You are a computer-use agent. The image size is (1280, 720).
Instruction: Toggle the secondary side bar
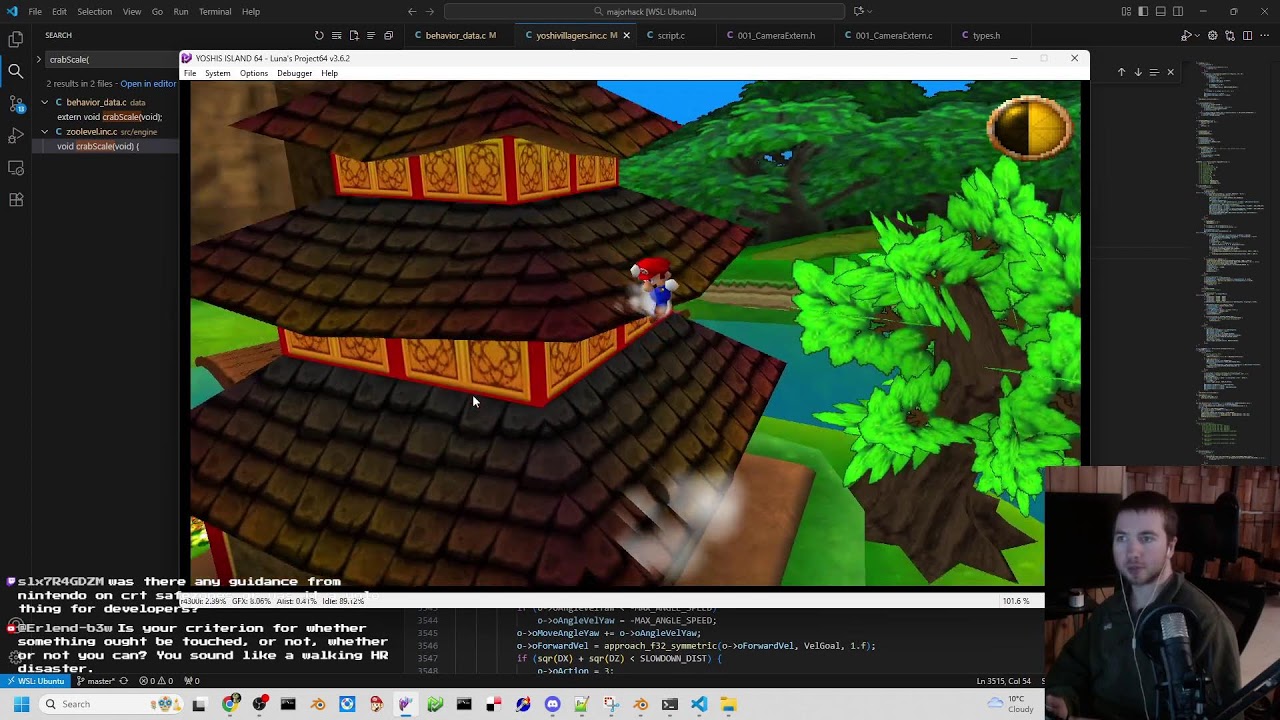tap(1177, 11)
